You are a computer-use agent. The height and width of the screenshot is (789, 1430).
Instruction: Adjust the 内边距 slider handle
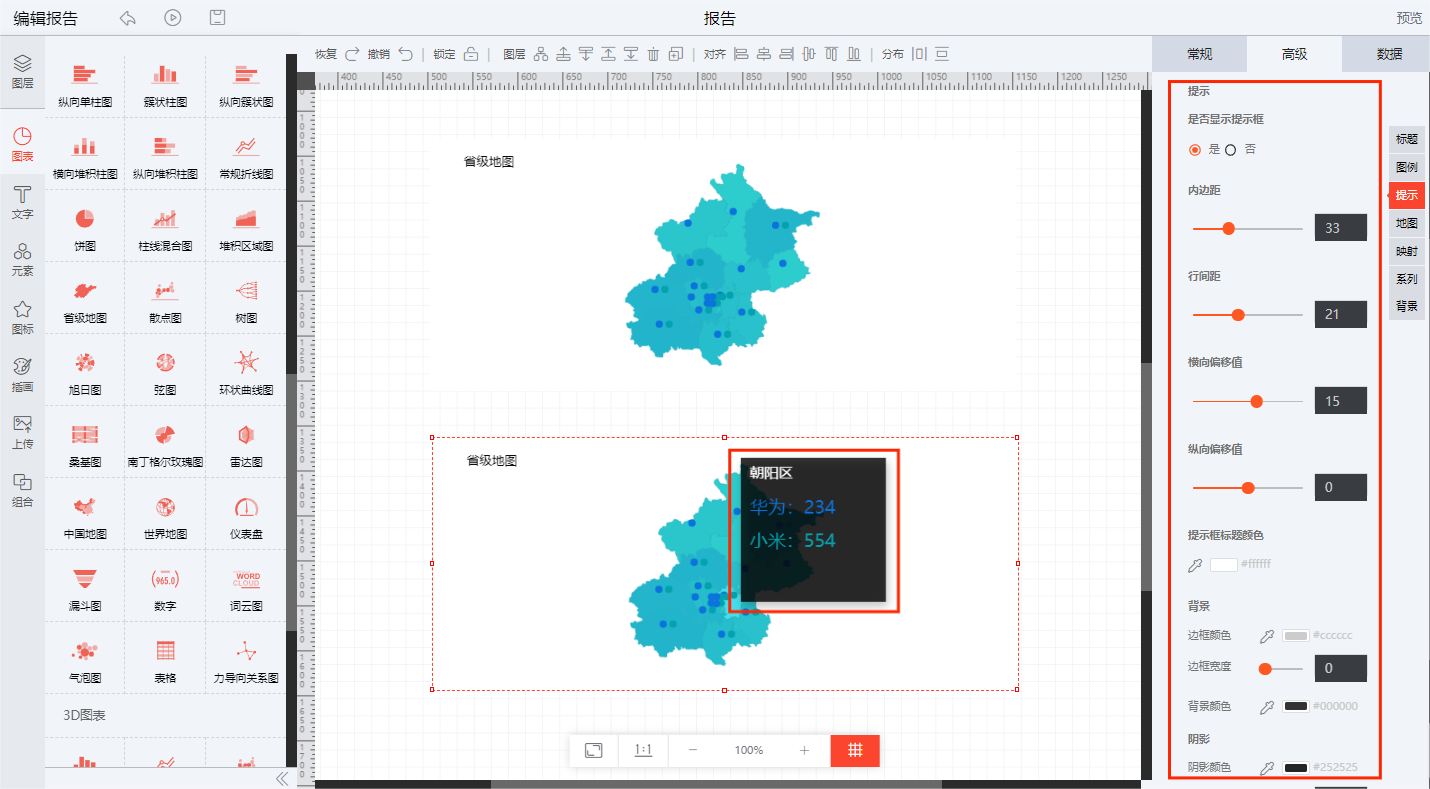click(x=1229, y=228)
